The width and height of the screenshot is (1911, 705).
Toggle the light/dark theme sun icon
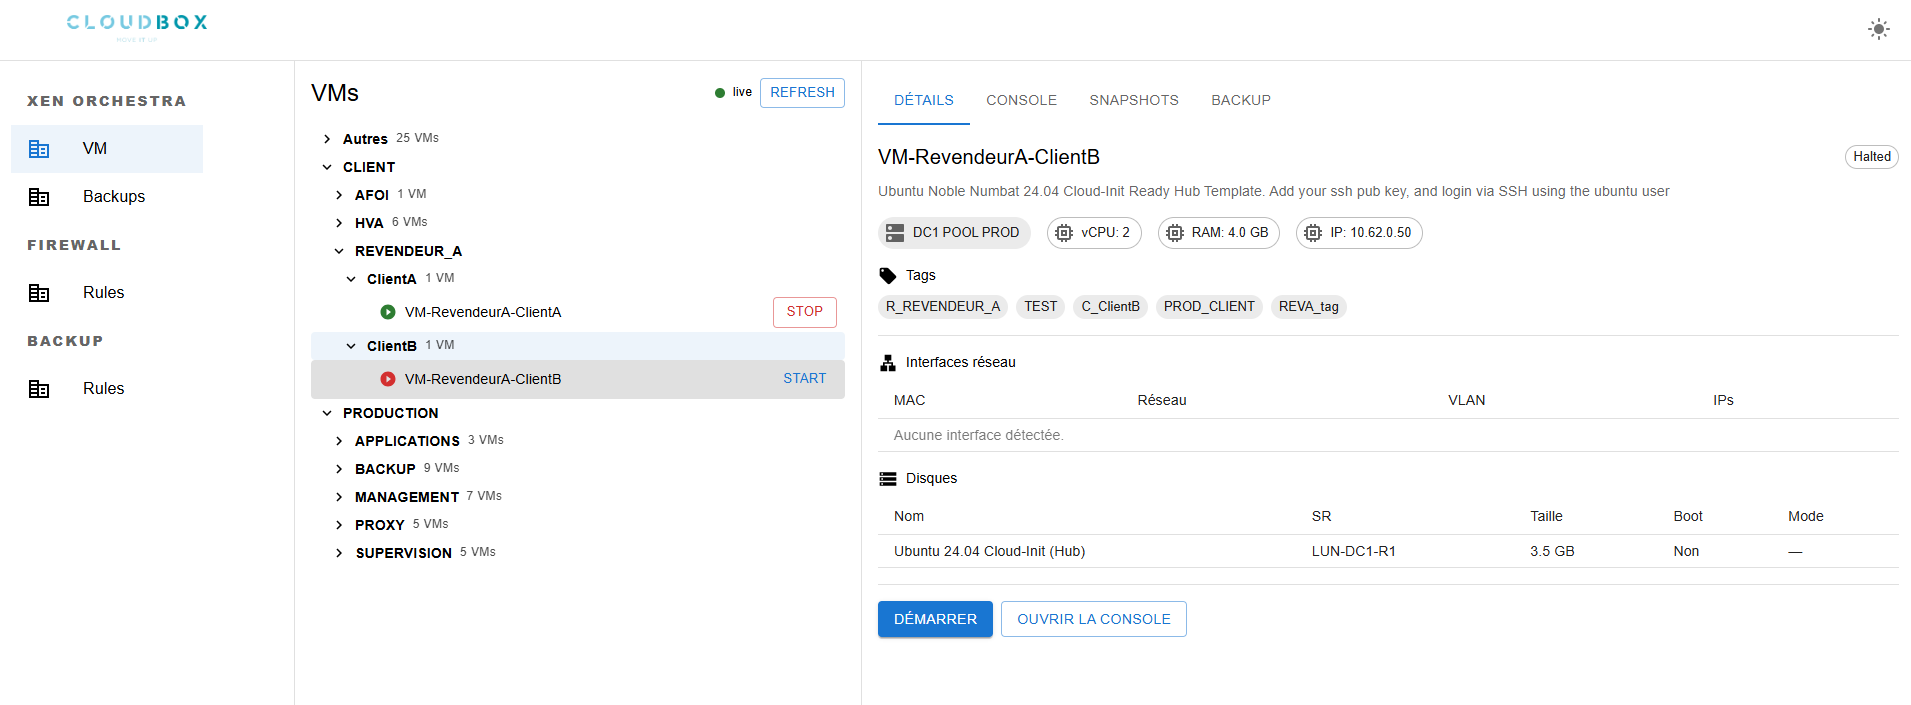pyautogui.click(x=1878, y=29)
